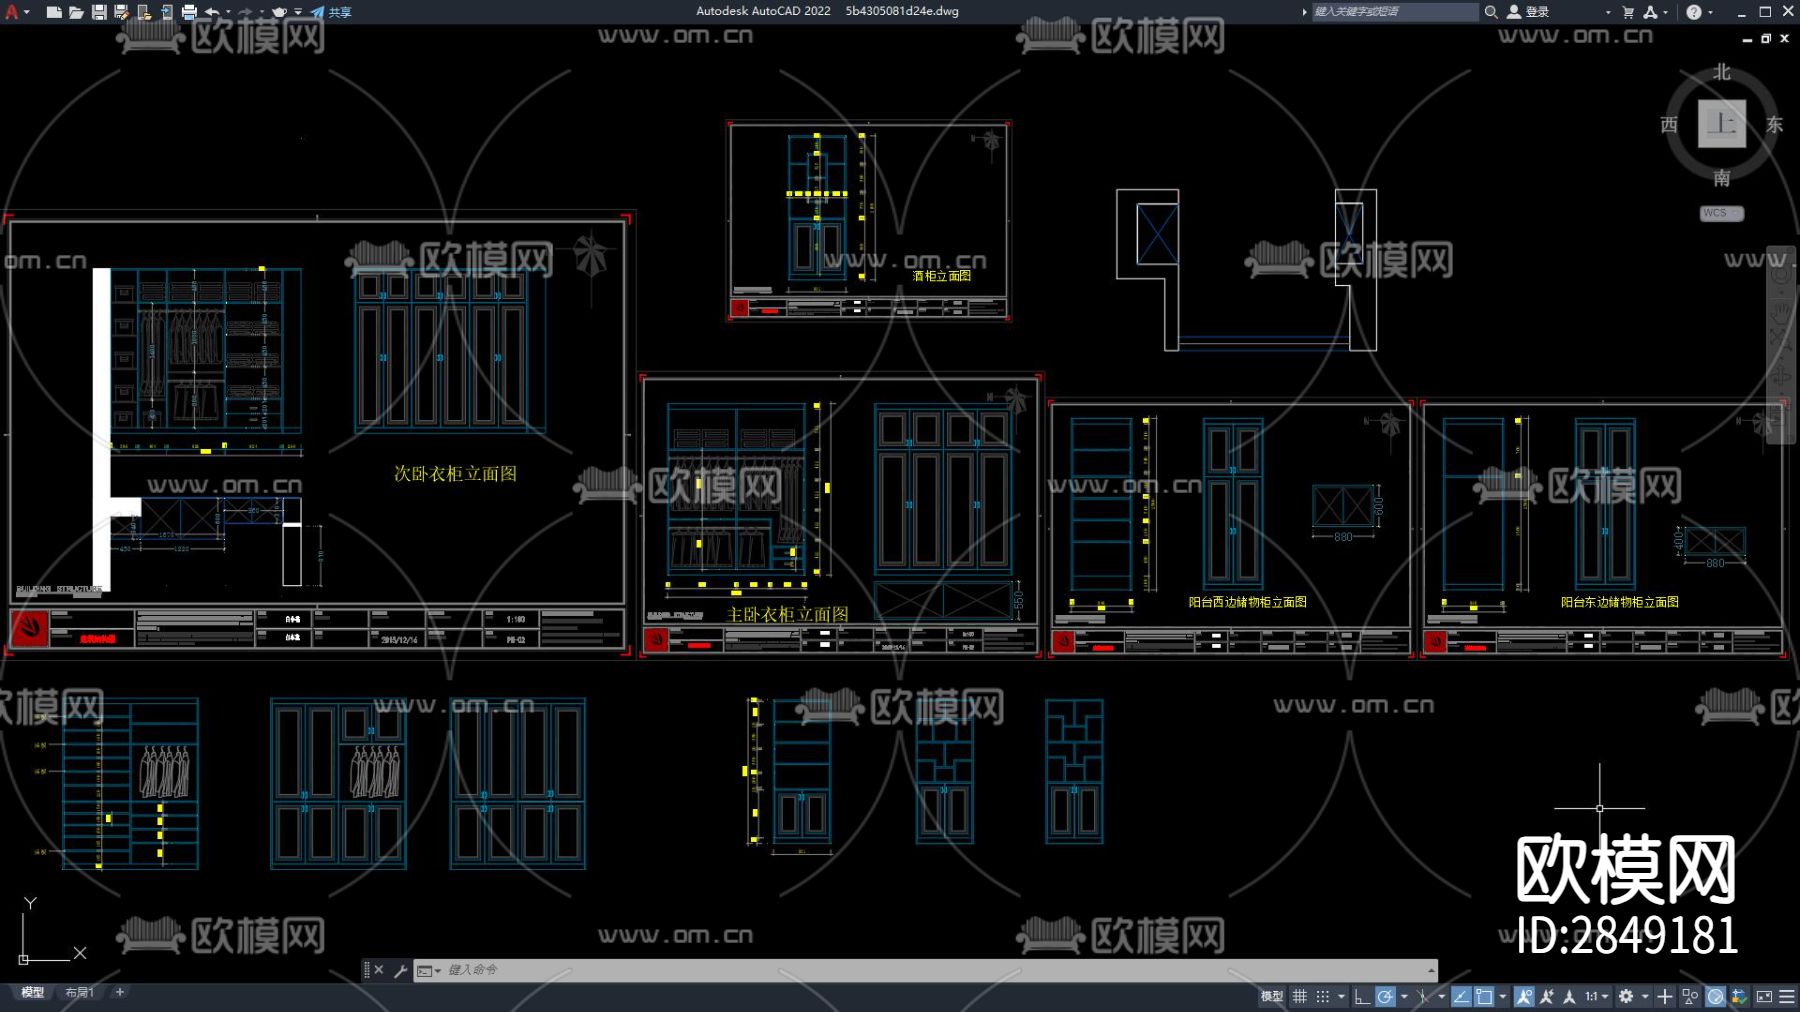Expand the object snap settings dropdown
The image size is (1800, 1012).
click(1502, 996)
